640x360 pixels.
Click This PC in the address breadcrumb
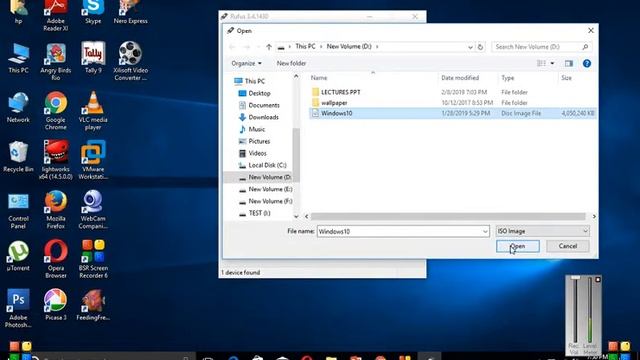(x=305, y=47)
